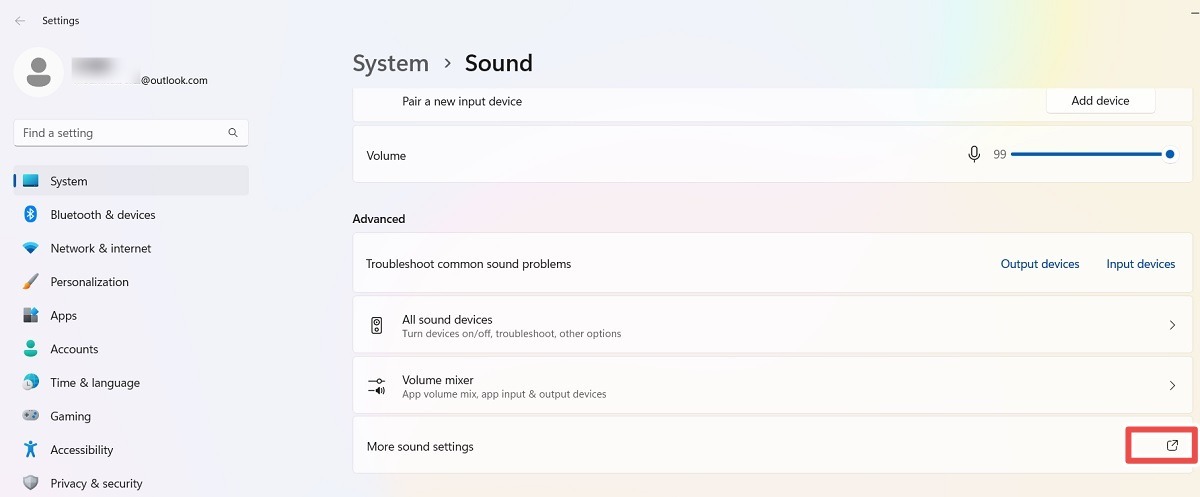The width and height of the screenshot is (1200, 497).
Task: Focus the Find a setting box
Action: (131, 132)
